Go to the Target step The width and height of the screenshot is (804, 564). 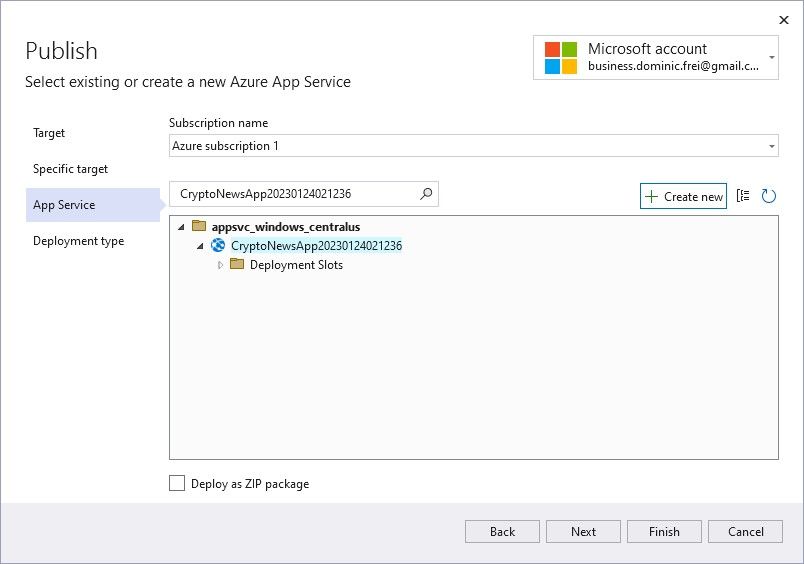49,133
